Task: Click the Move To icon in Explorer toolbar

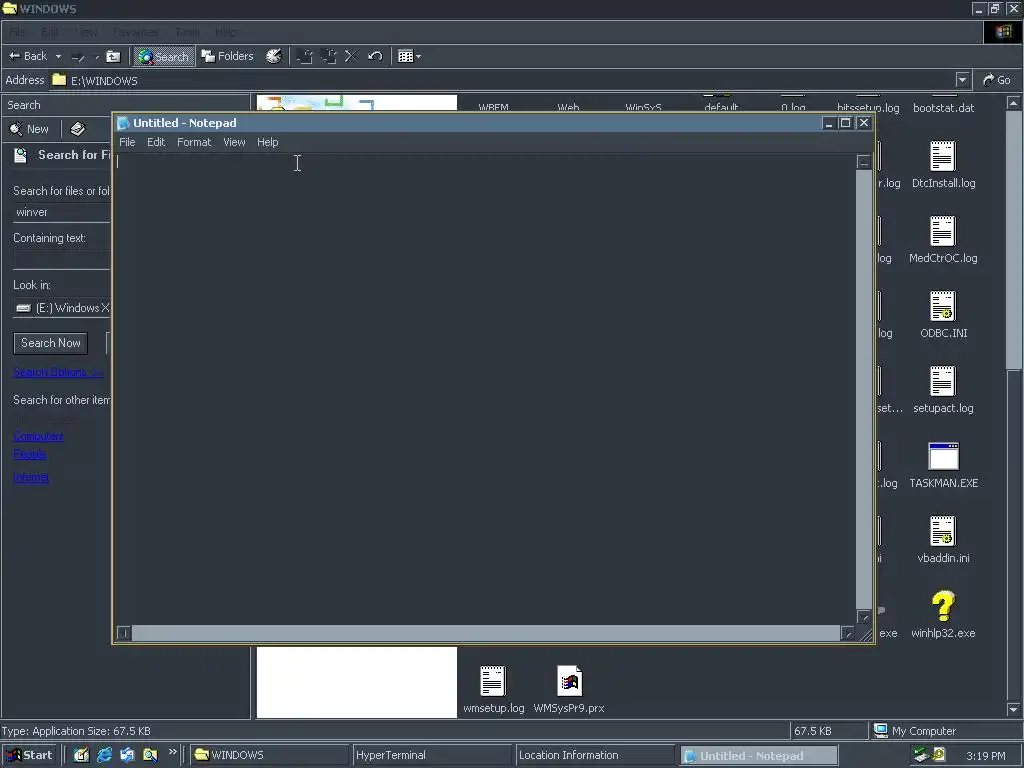Action: [304, 57]
